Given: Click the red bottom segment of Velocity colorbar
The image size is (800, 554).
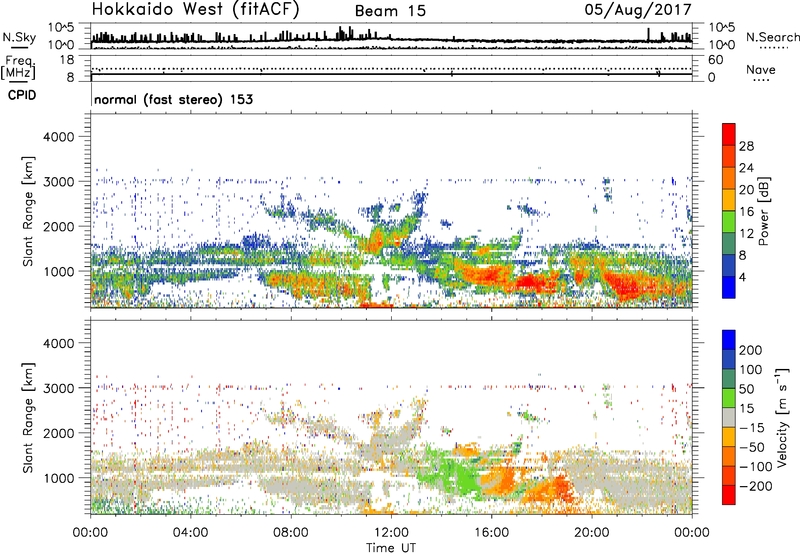Looking at the screenshot, I should [729, 495].
